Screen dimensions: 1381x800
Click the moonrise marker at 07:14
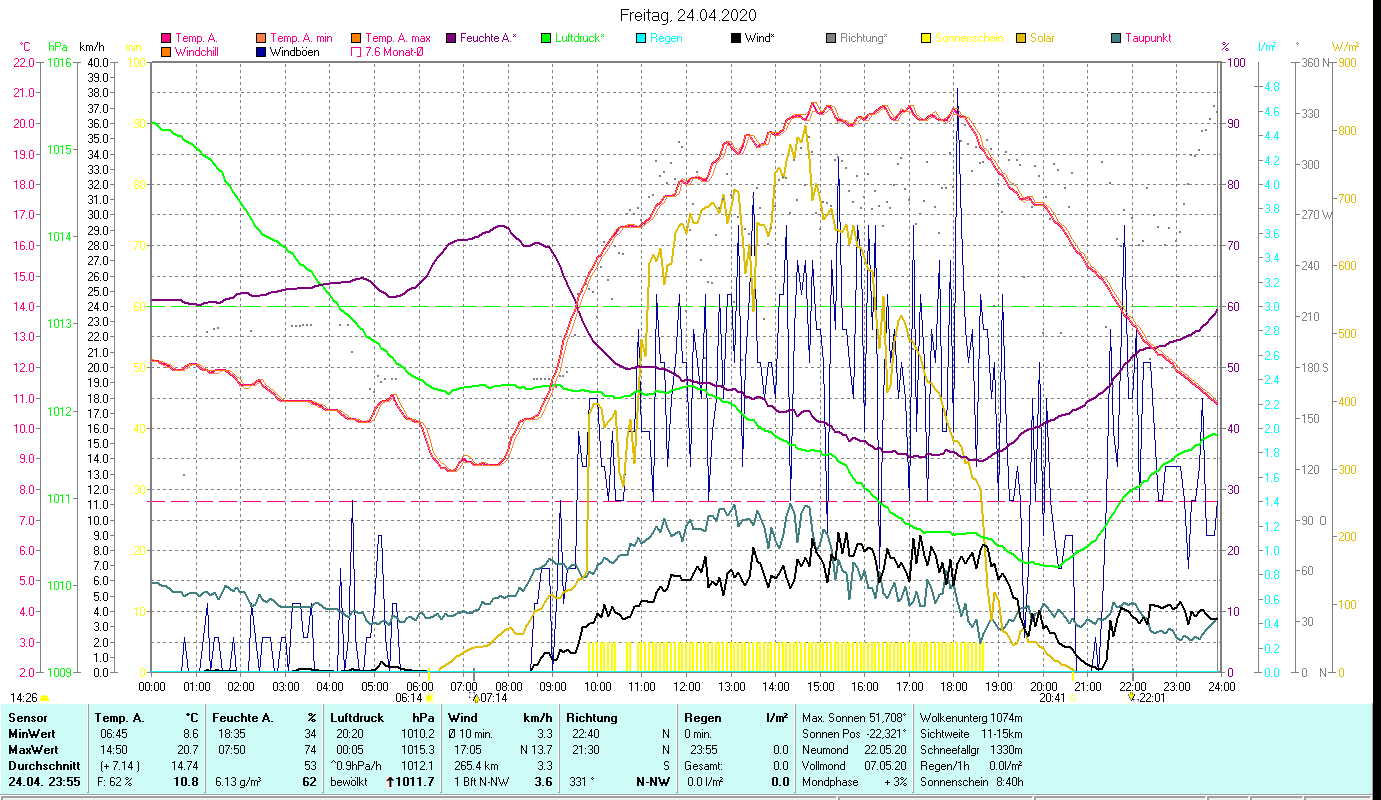(x=476, y=698)
